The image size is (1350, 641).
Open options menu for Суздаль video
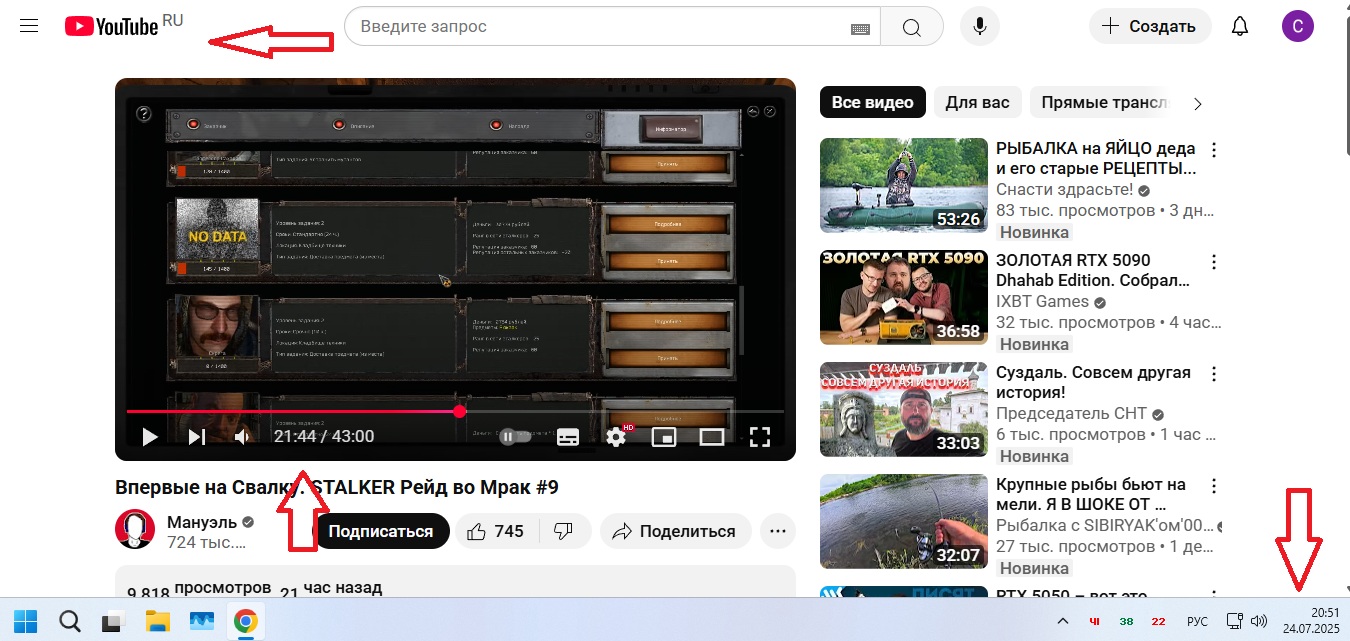1214,374
